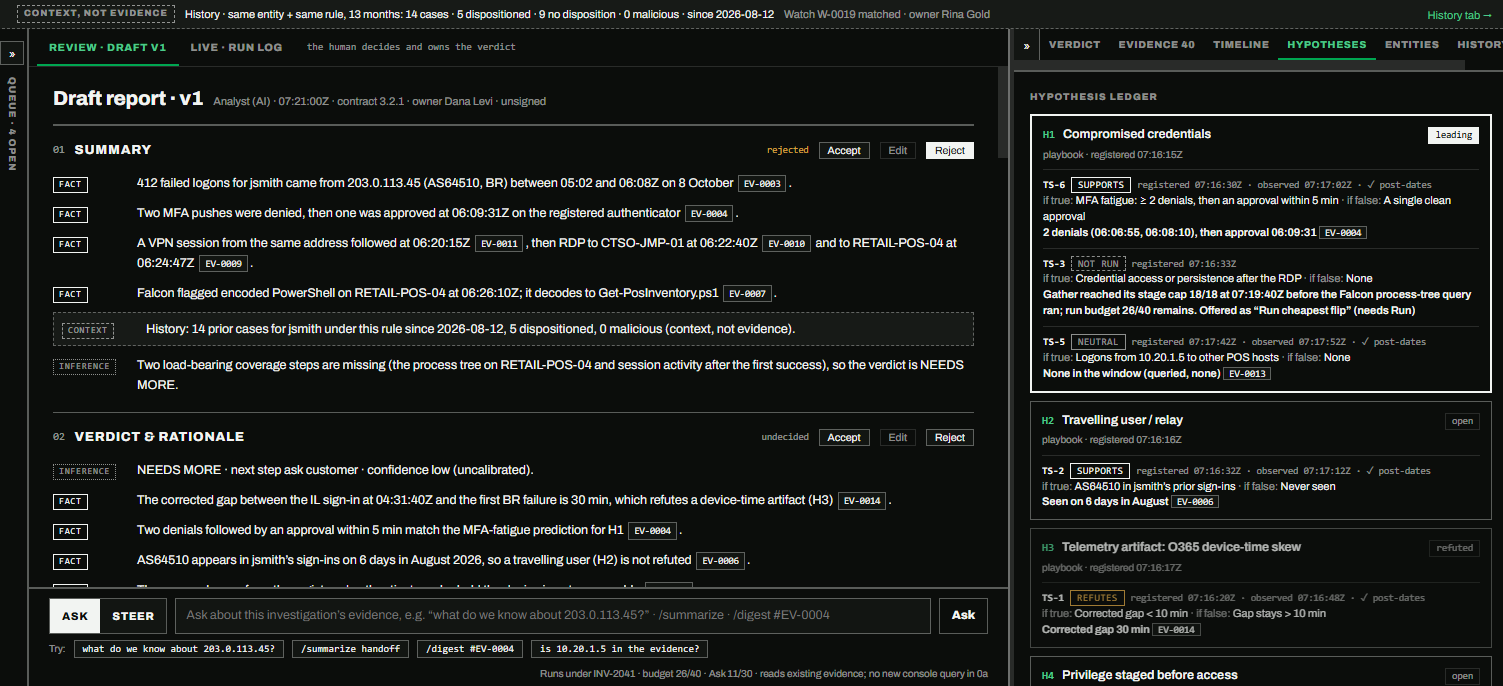Click the open badge on H2
This screenshot has width=1503, height=686.
point(1462,421)
